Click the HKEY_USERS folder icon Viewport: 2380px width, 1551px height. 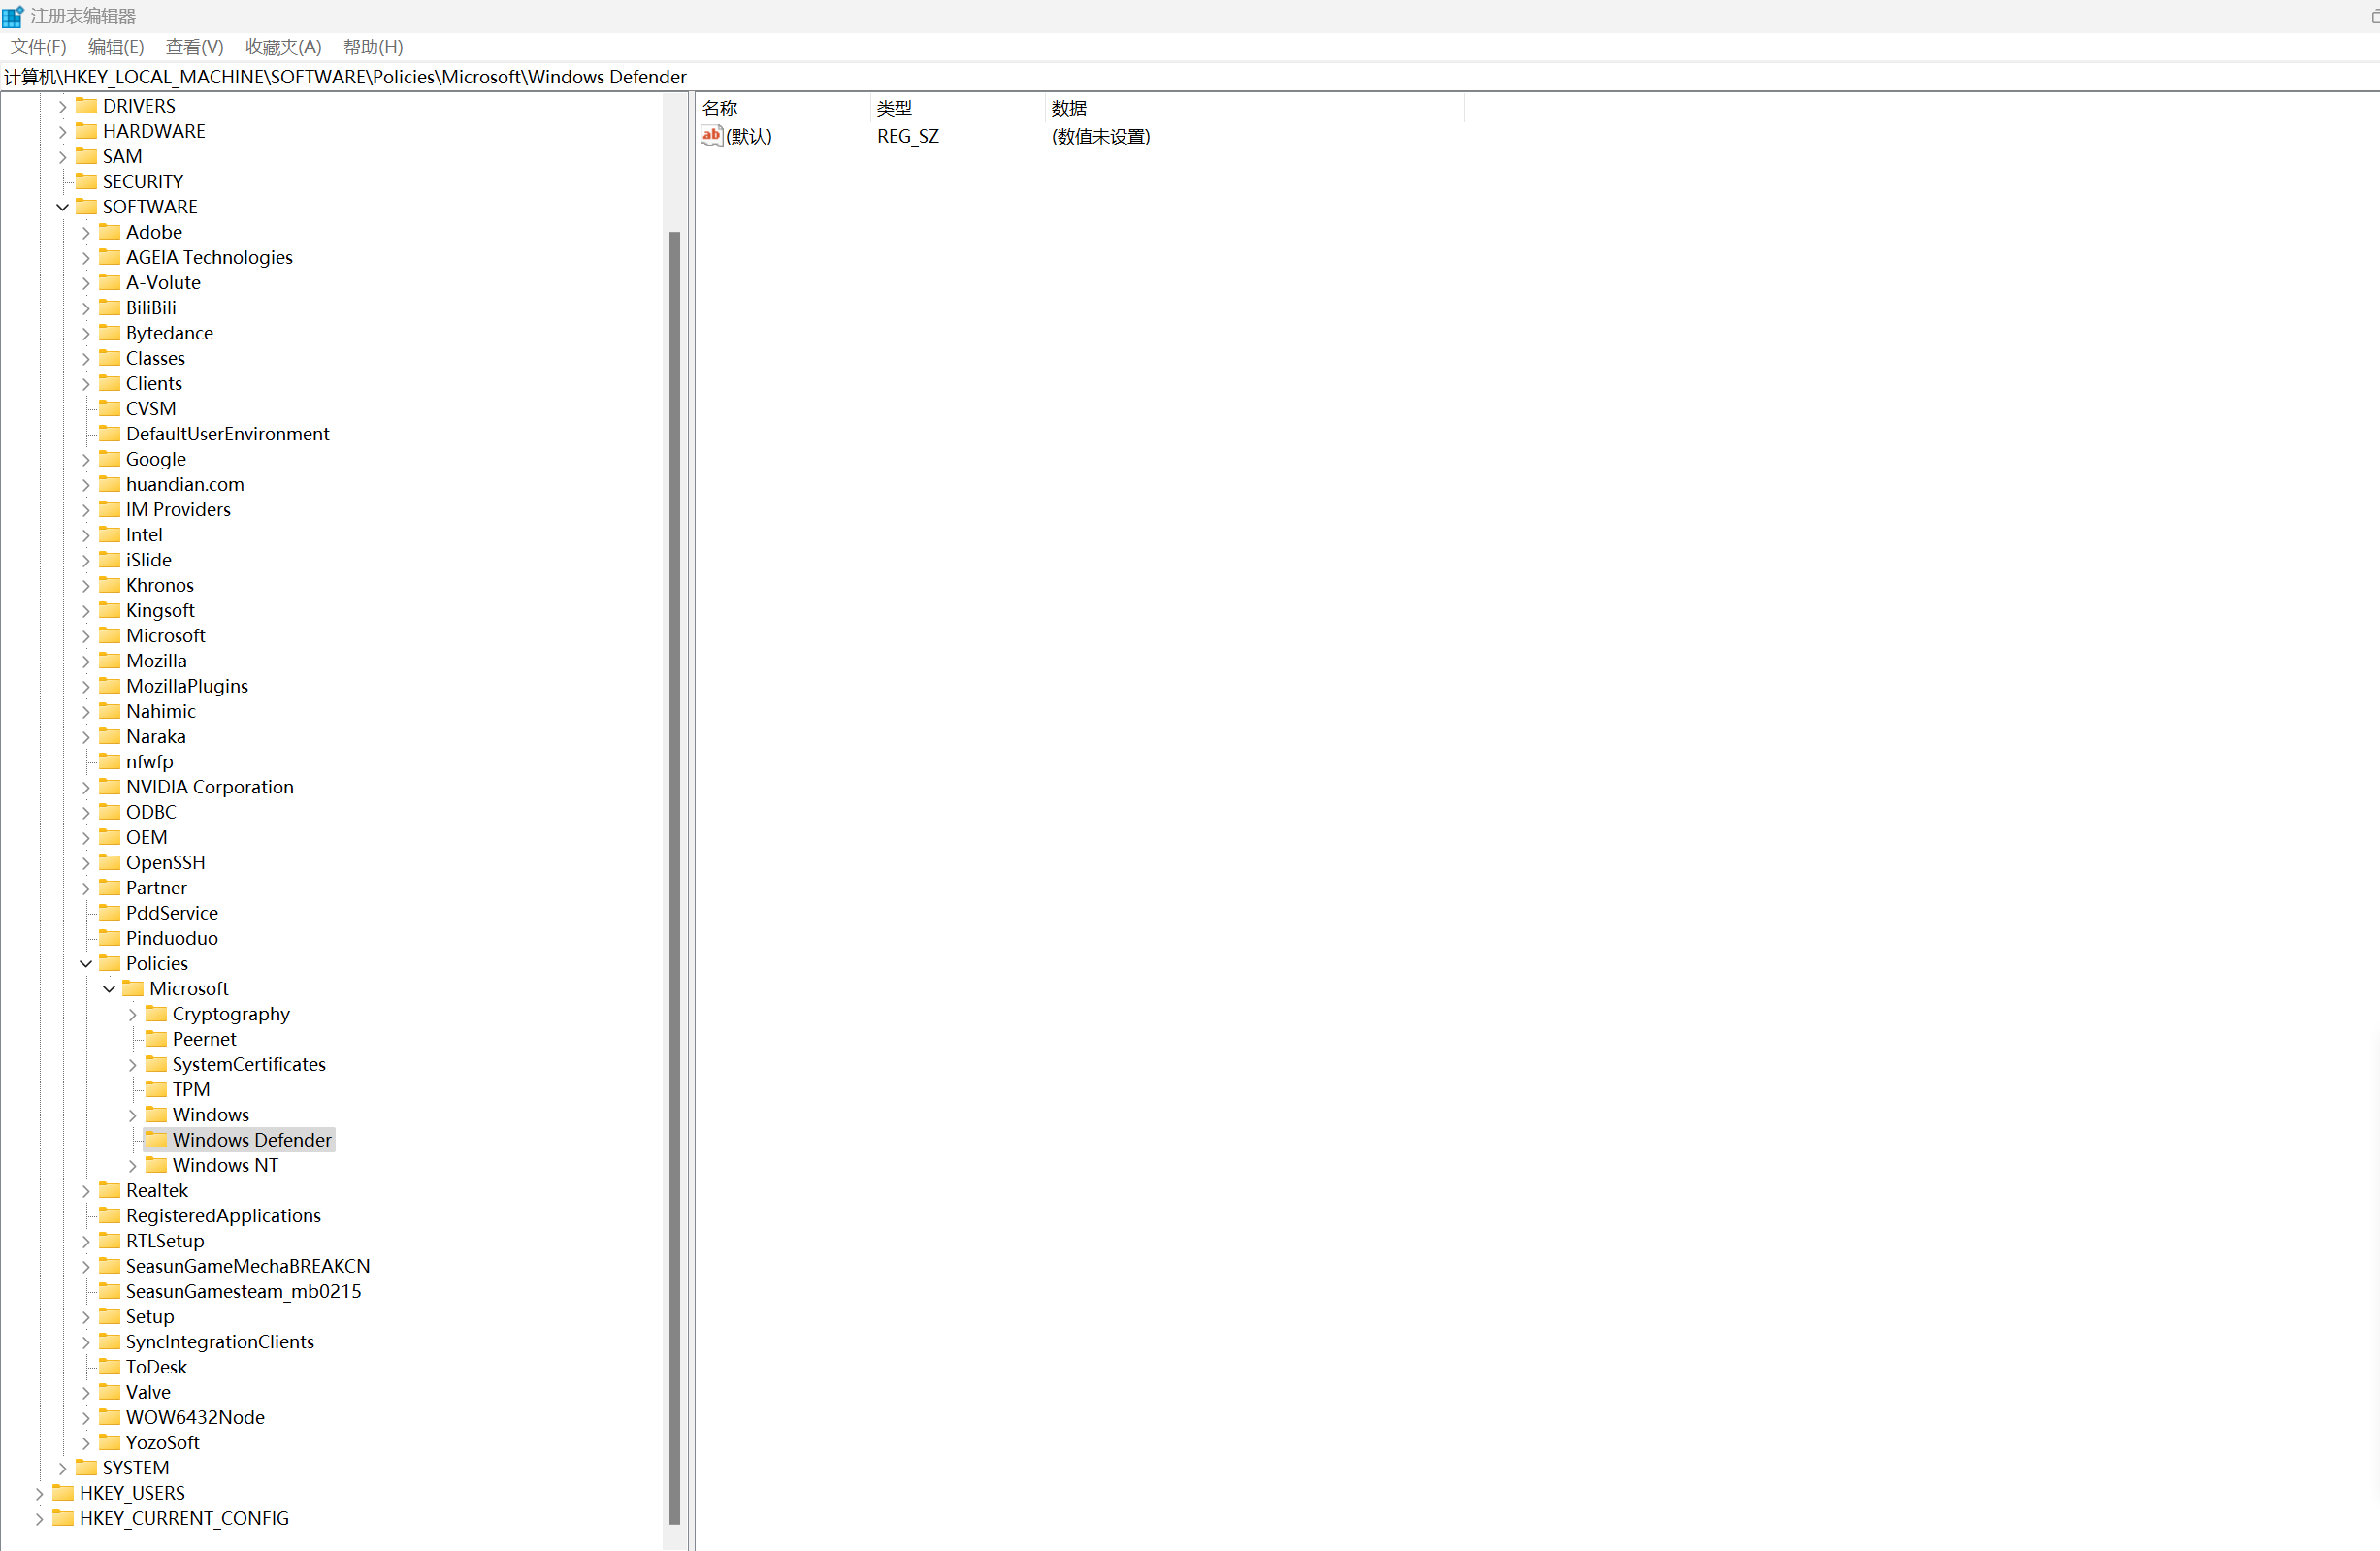pyautogui.click(x=63, y=1492)
